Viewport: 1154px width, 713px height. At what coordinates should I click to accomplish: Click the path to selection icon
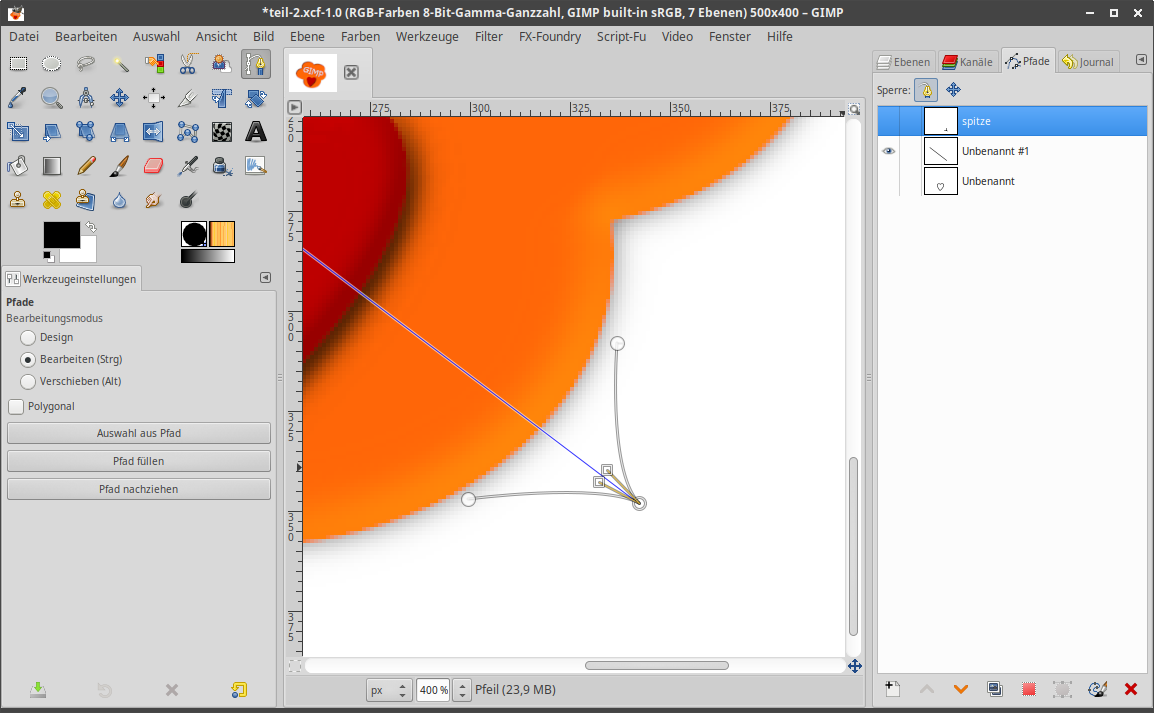(x=1028, y=689)
